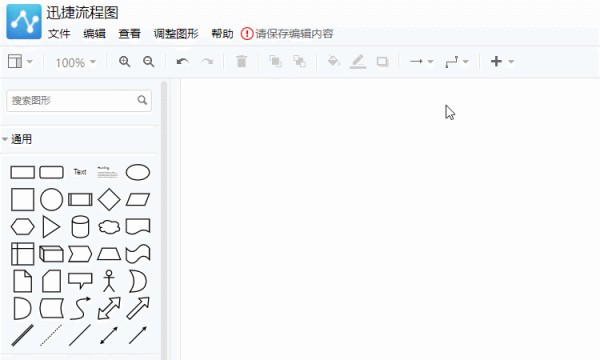Select the heading textbox shape
This screenshot has width=600, height=360.
(x=107, y=172)
